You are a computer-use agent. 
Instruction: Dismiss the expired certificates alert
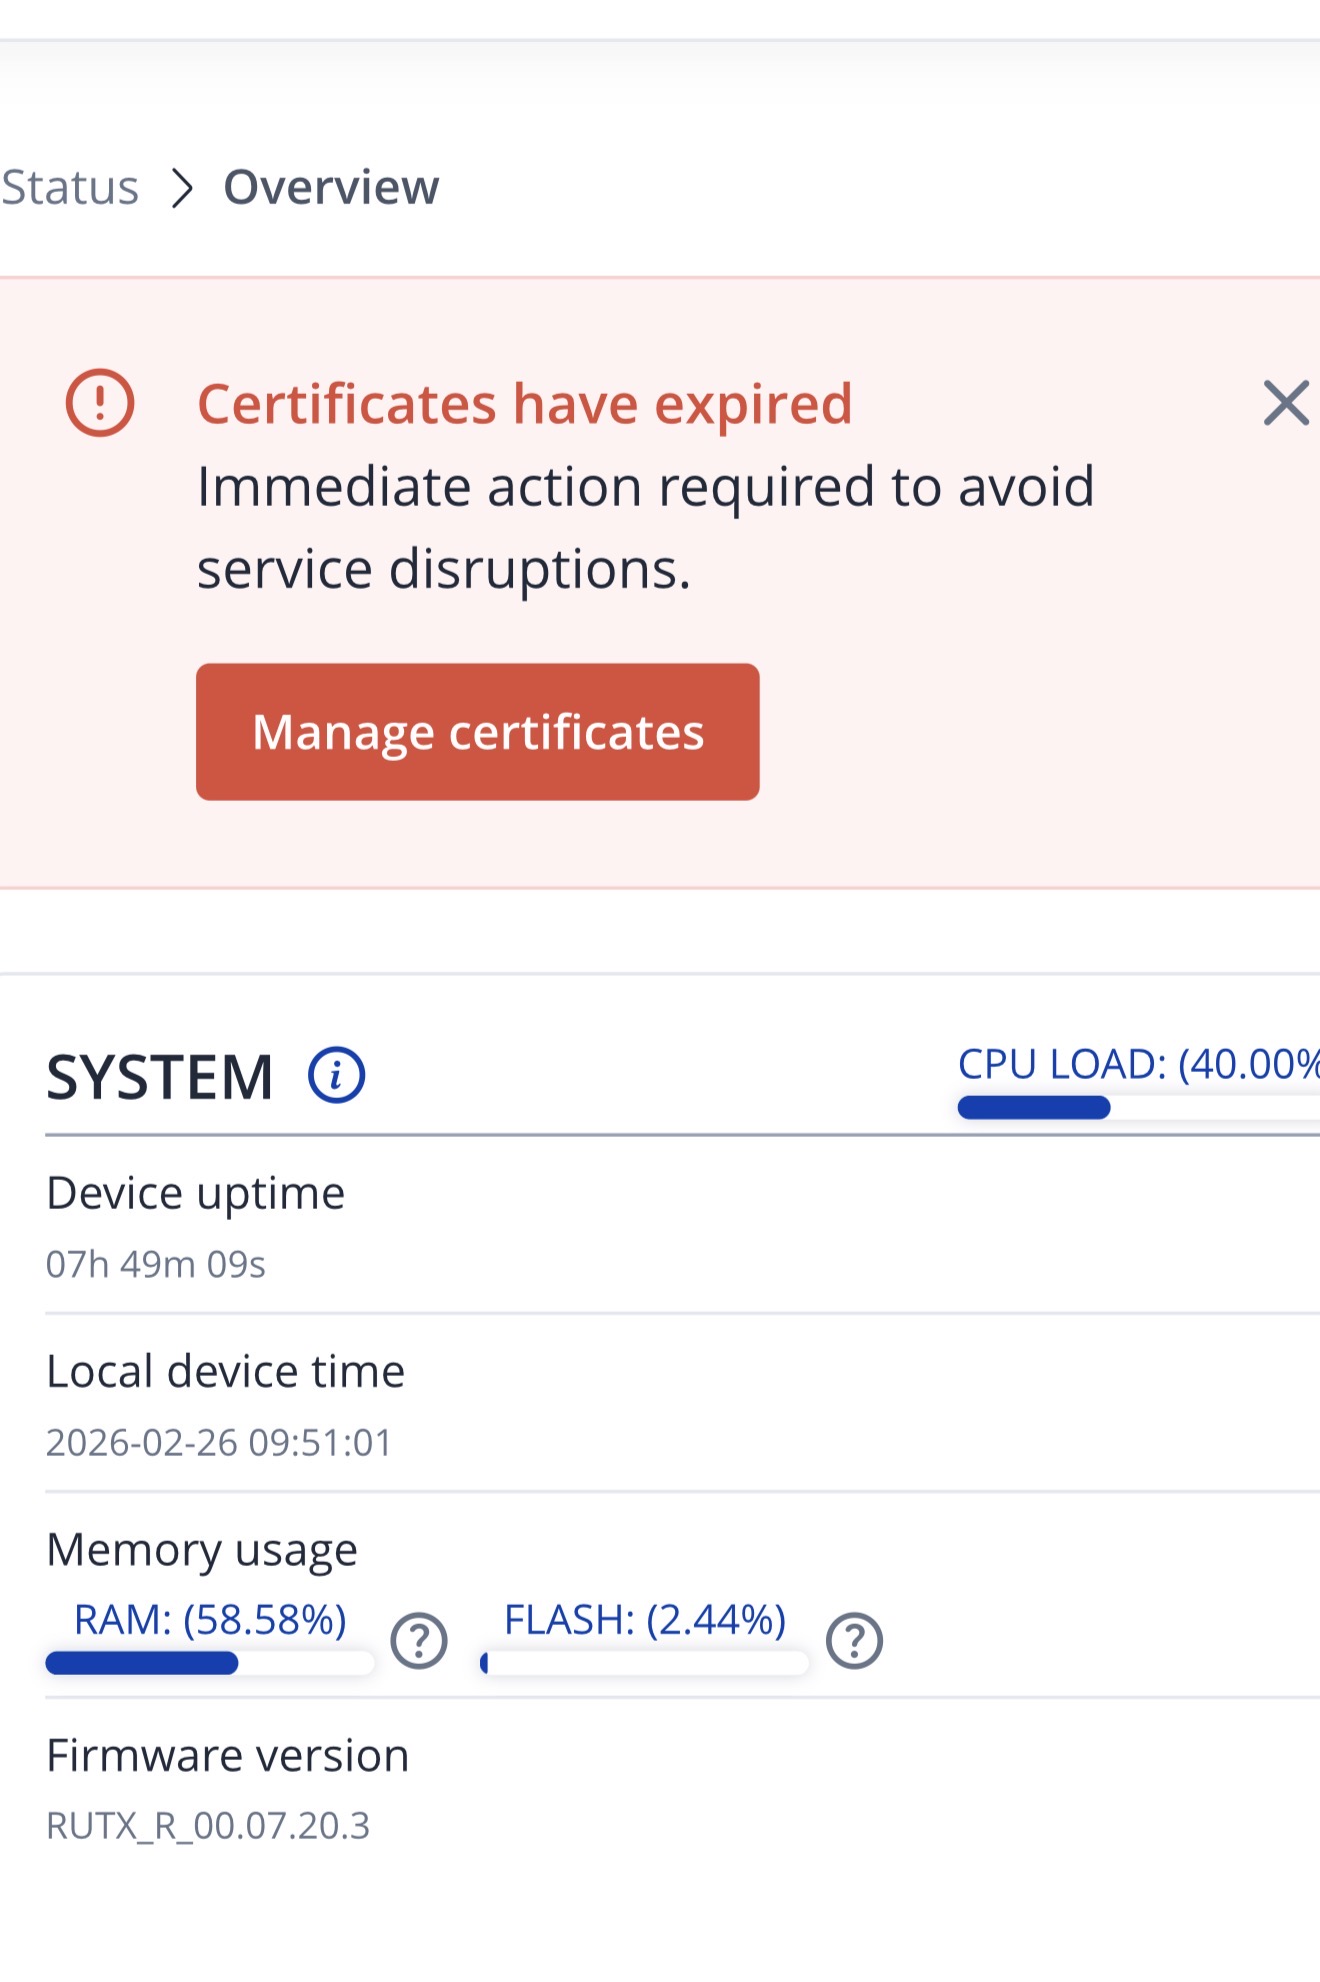pos(1285,404)
